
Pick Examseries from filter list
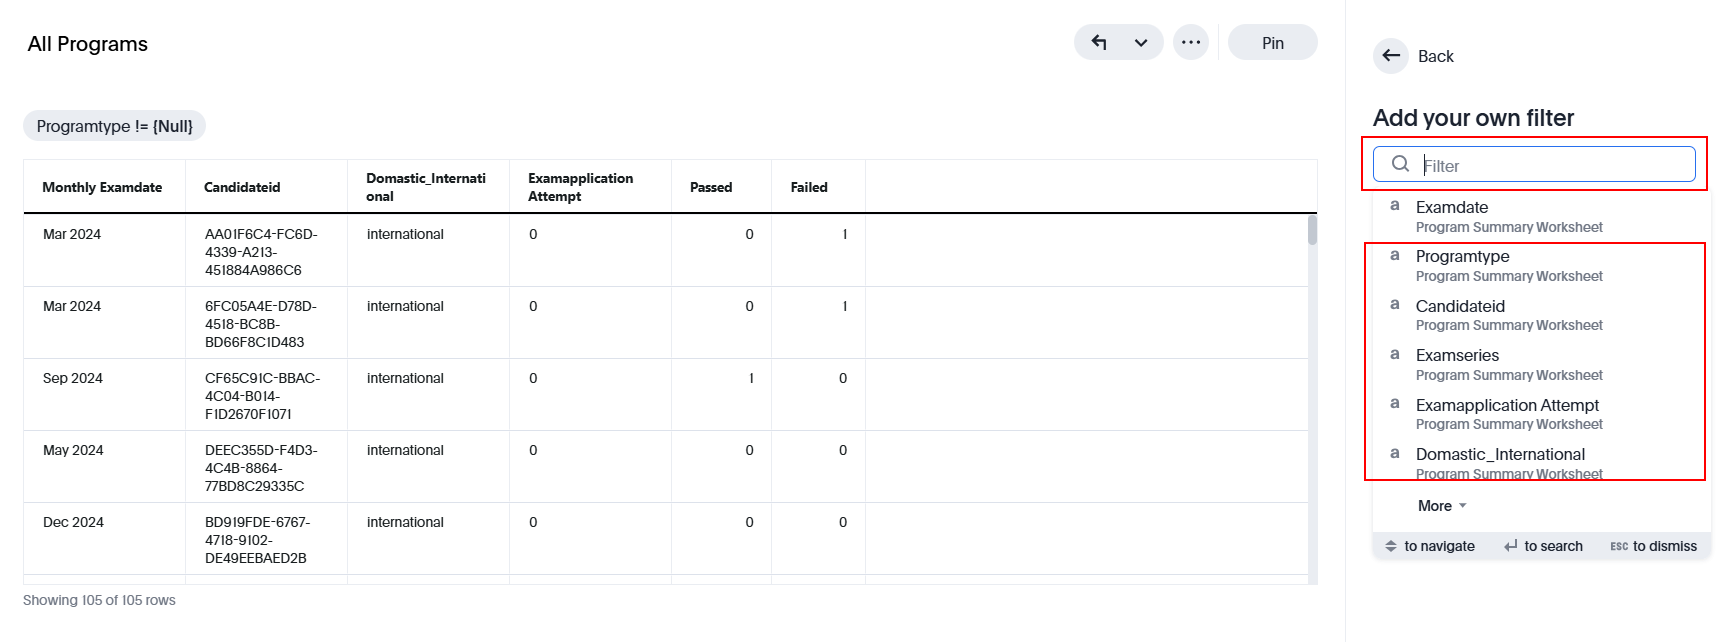(x=1457, y=356)
